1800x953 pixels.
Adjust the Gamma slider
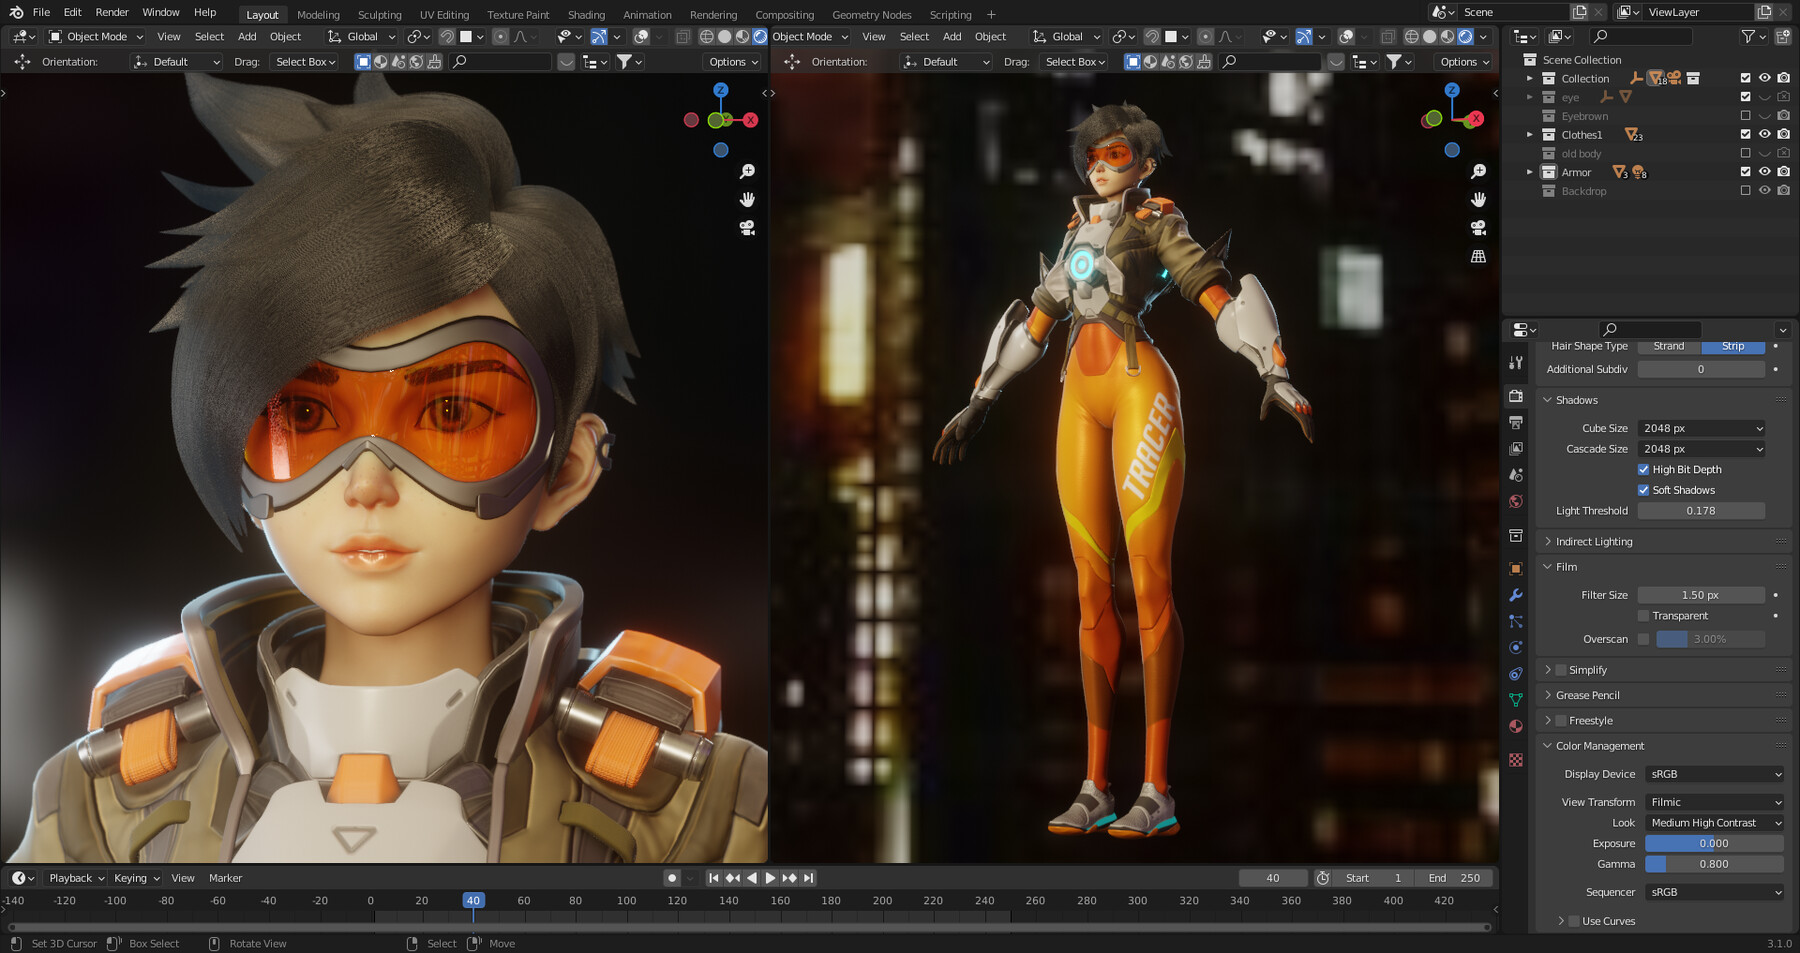pyautogui.click(x=1714, y=864)
